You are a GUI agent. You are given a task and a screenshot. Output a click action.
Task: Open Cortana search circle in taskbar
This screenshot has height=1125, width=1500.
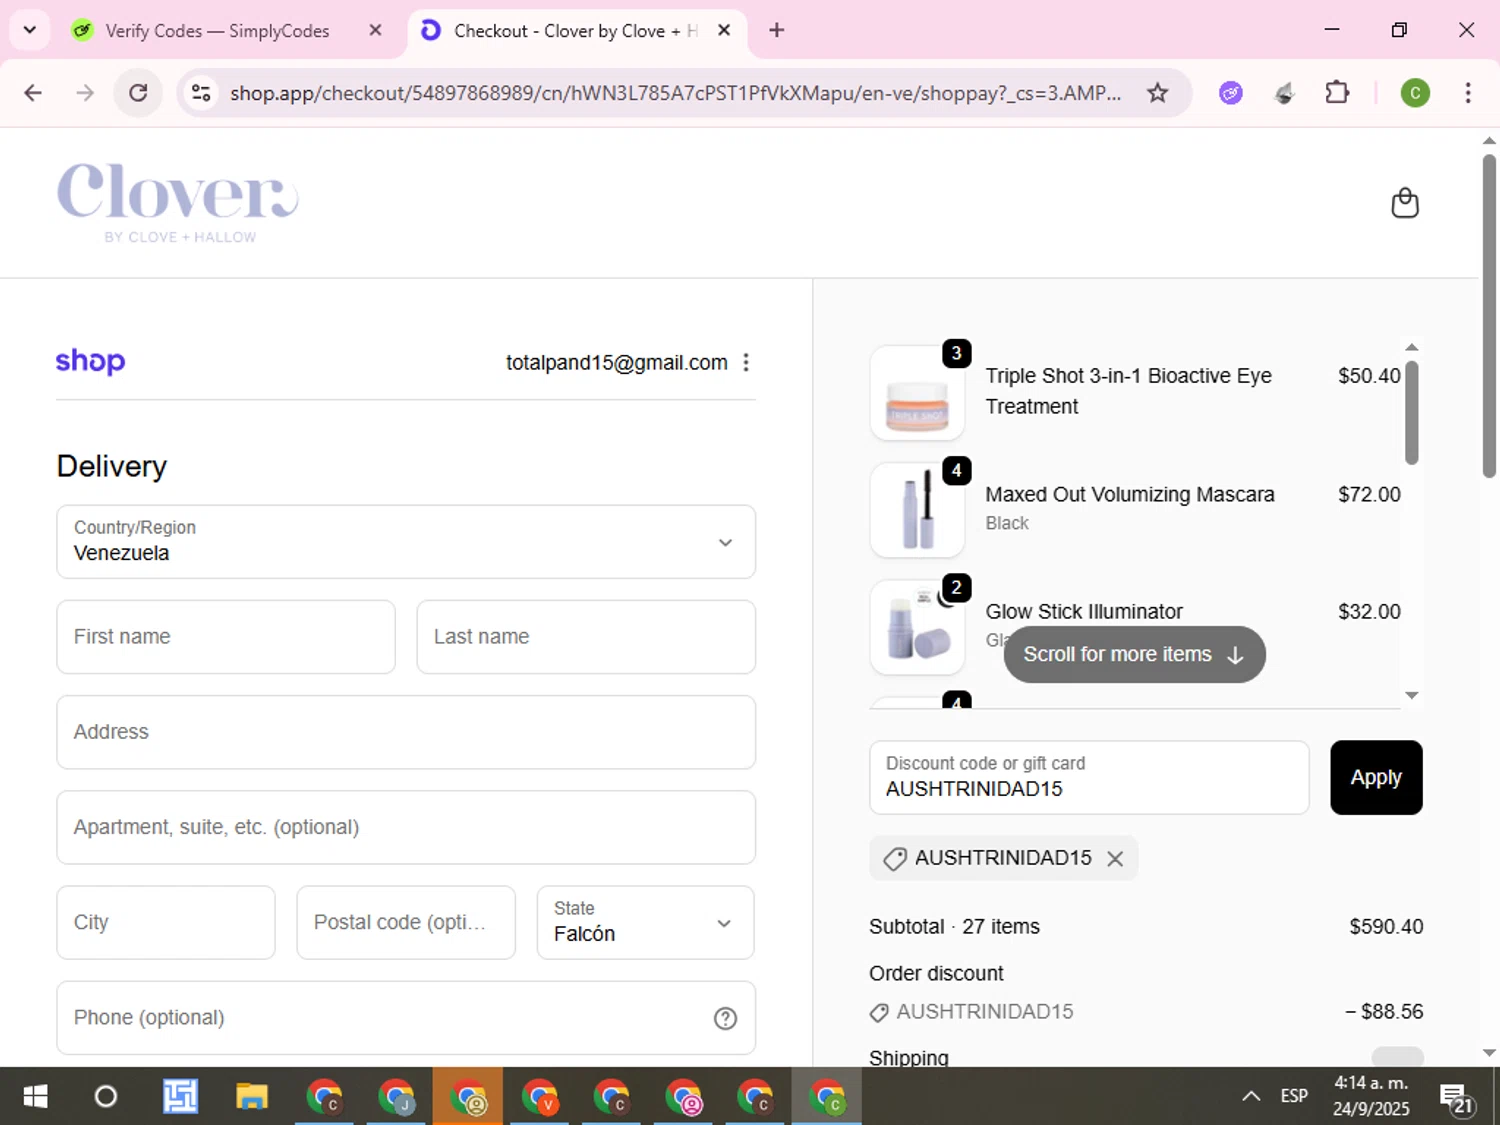click(x=105, y=1096)
